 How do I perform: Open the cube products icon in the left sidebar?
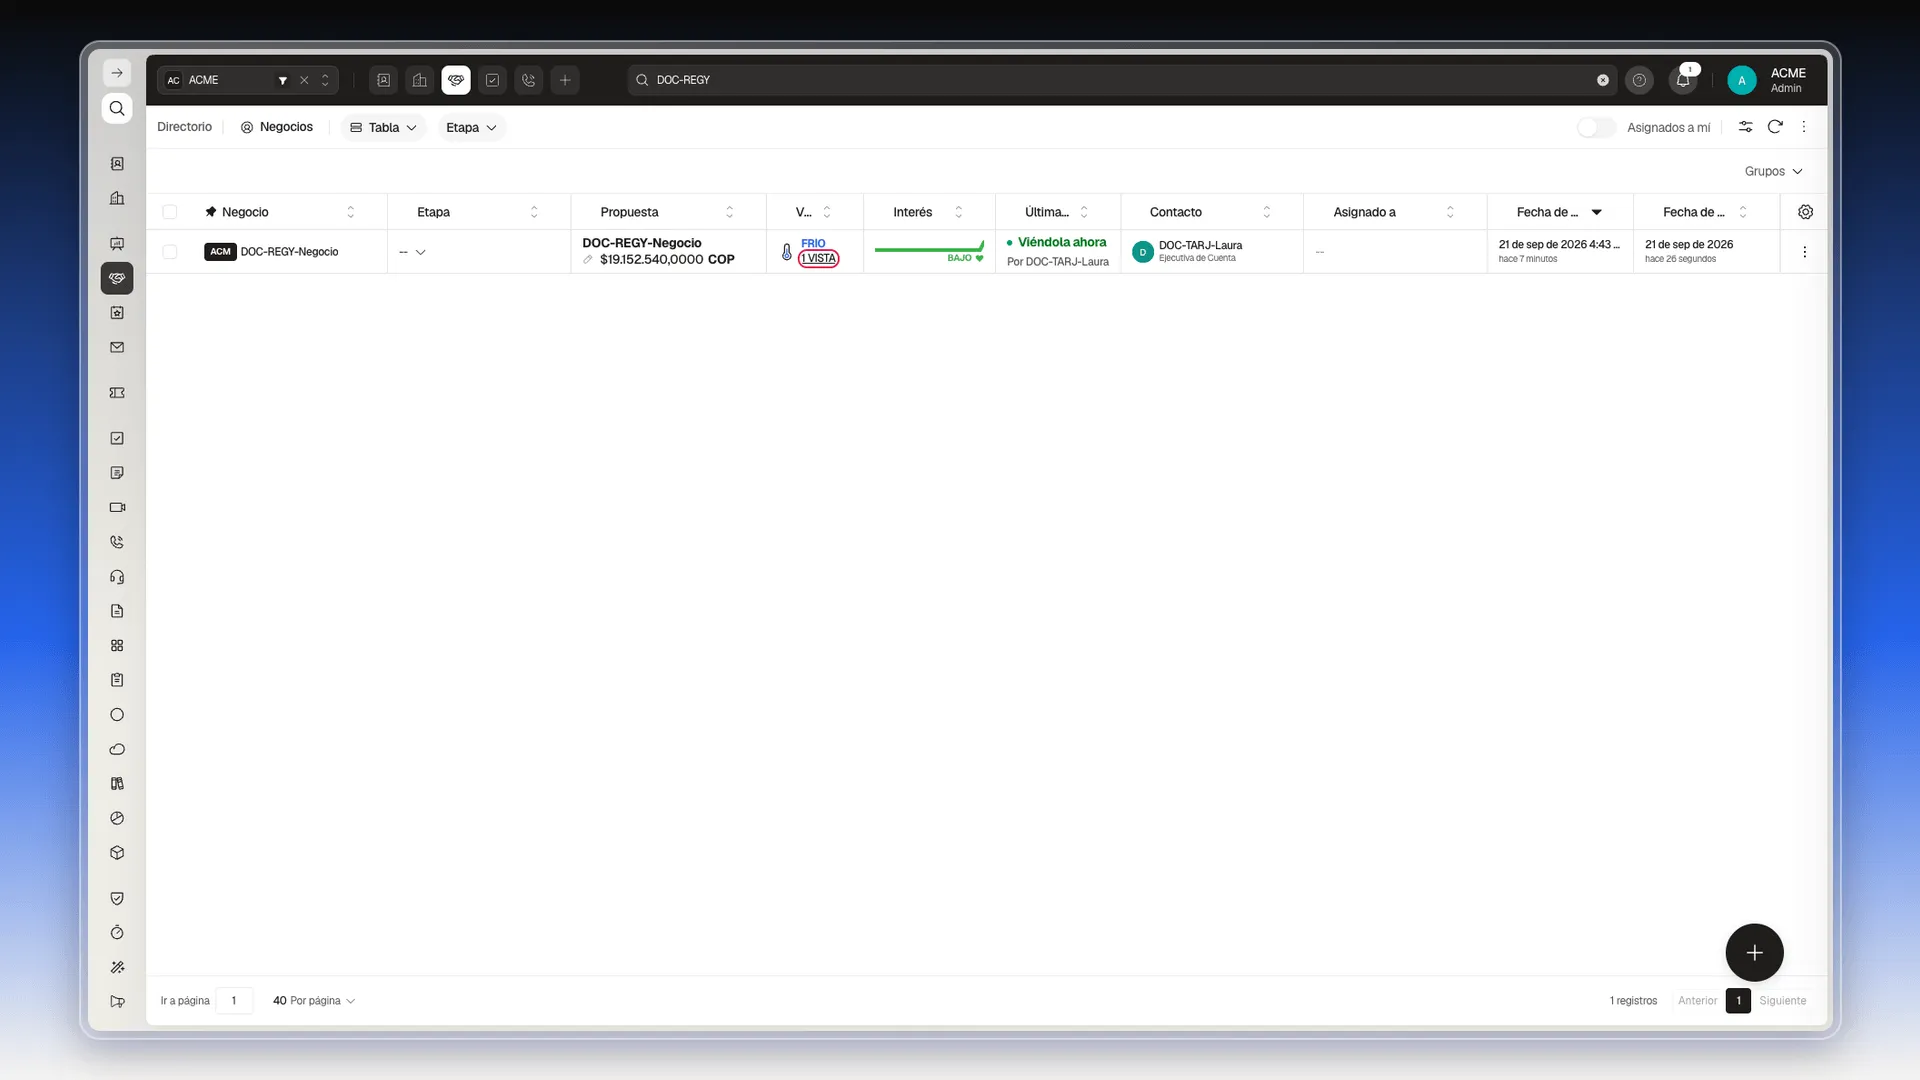tap(117, 853)
